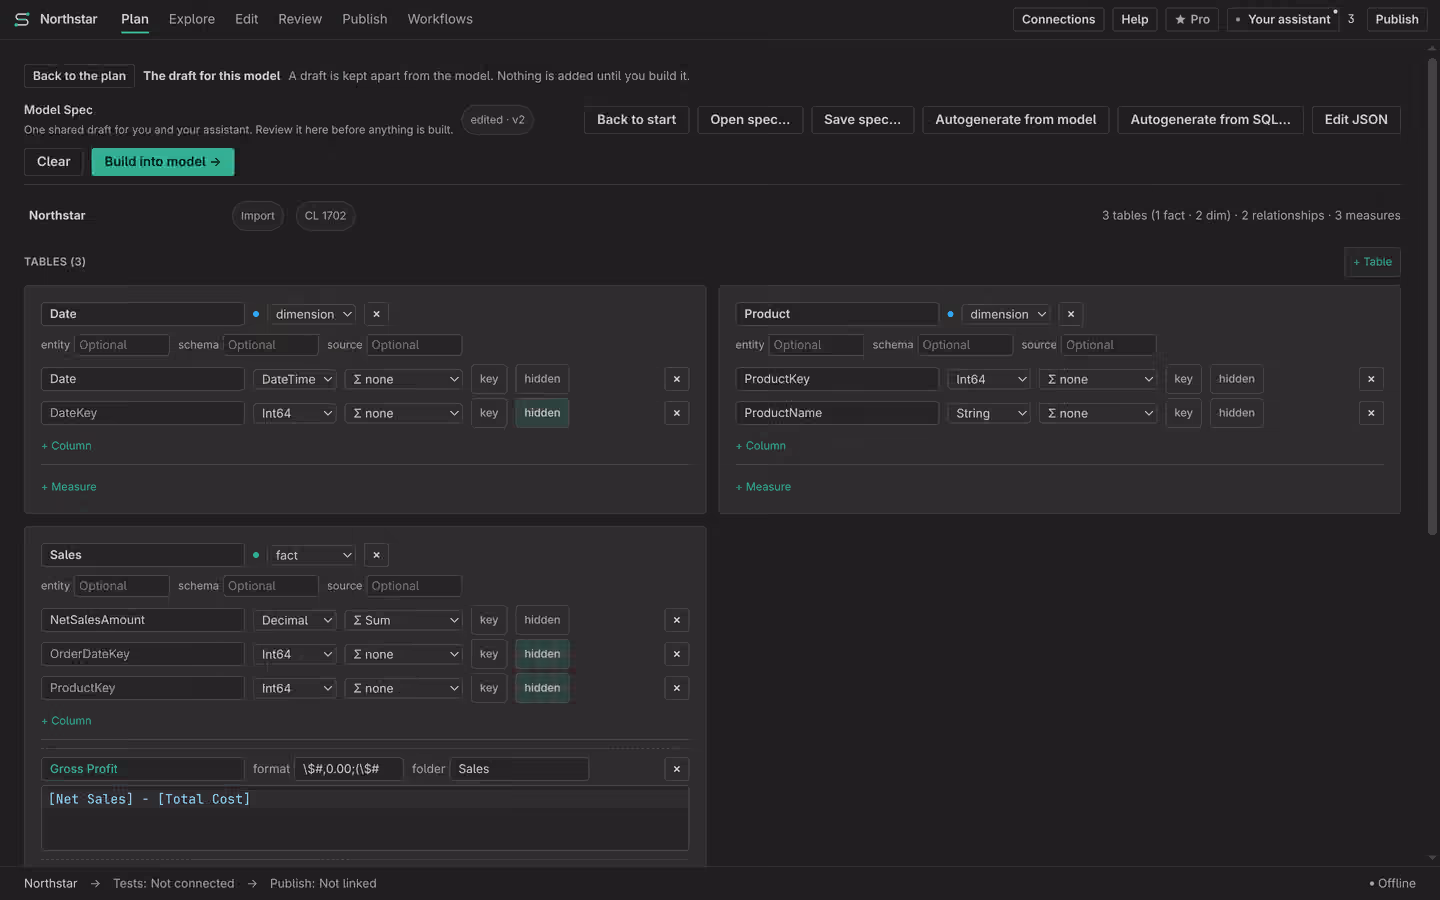Screen dimensions: 1440x900
Task: Open aggregation dropdown for ProductName
Action: 1097,413
